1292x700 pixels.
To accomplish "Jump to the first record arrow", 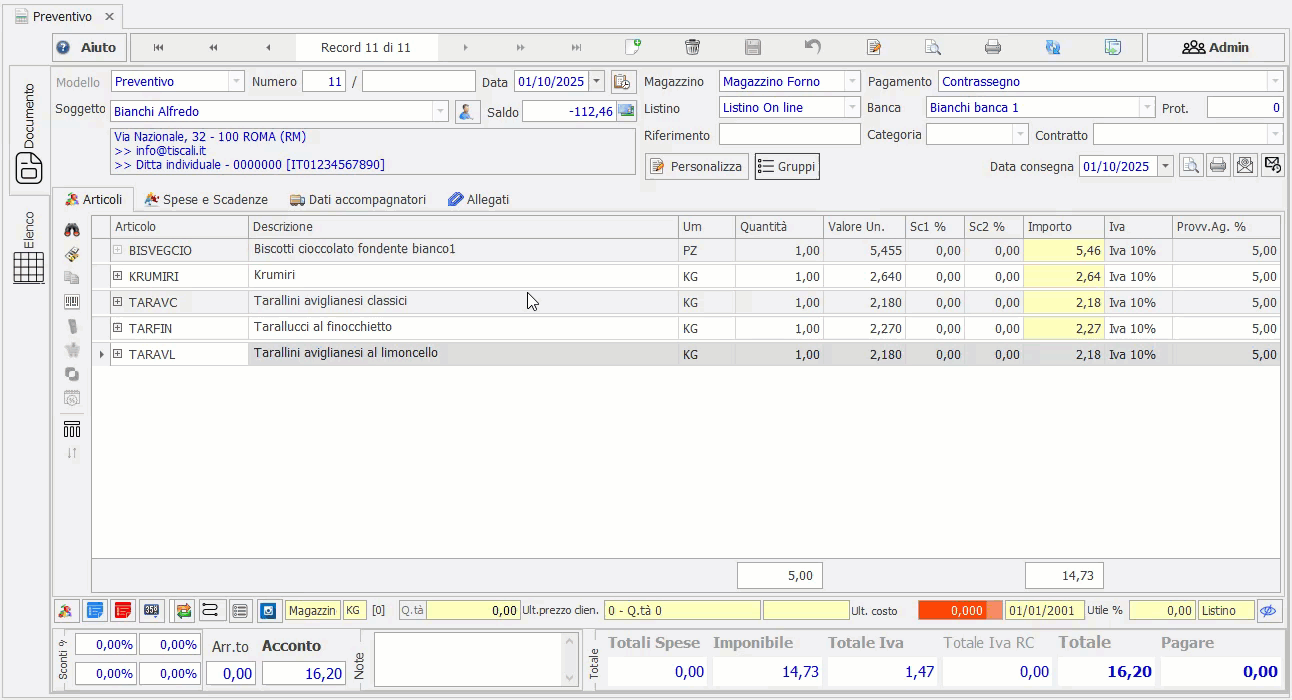I will [159, 47].
